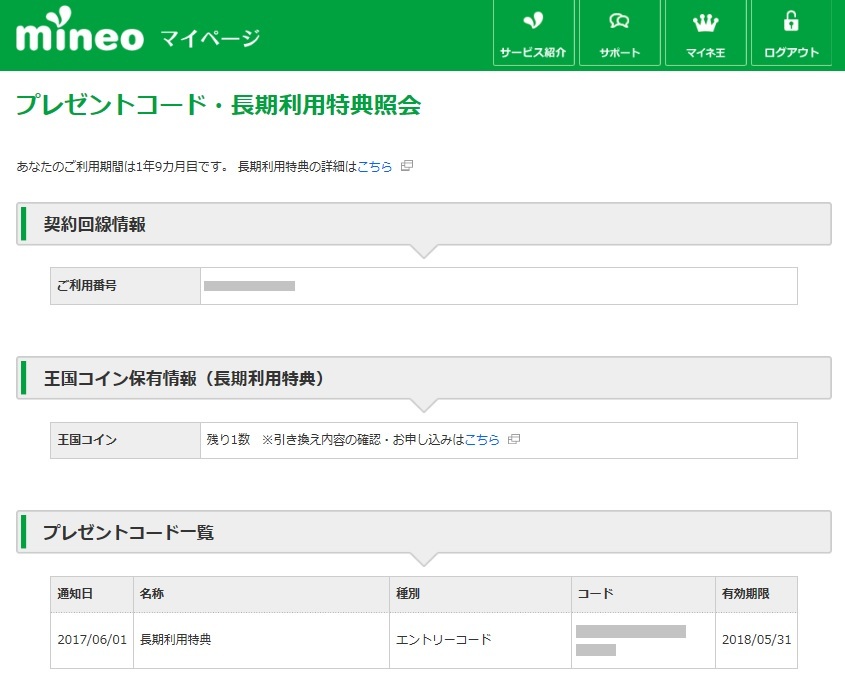Screen dimensions: 845x681
Task: Select the 王国コイン保有情報 section header
Action: [x=183, y=378]
